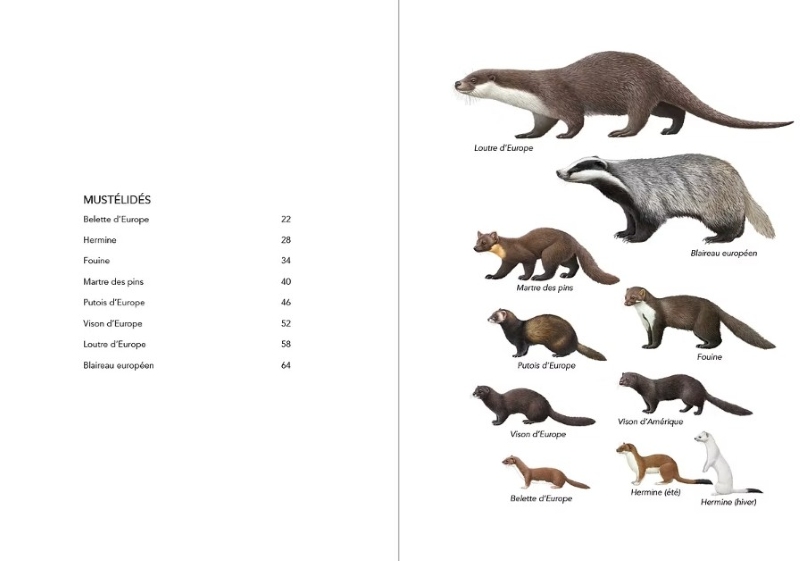Click the white winter stoat illustration
This screenshot has width=800, height=561.
click(727, 463)
